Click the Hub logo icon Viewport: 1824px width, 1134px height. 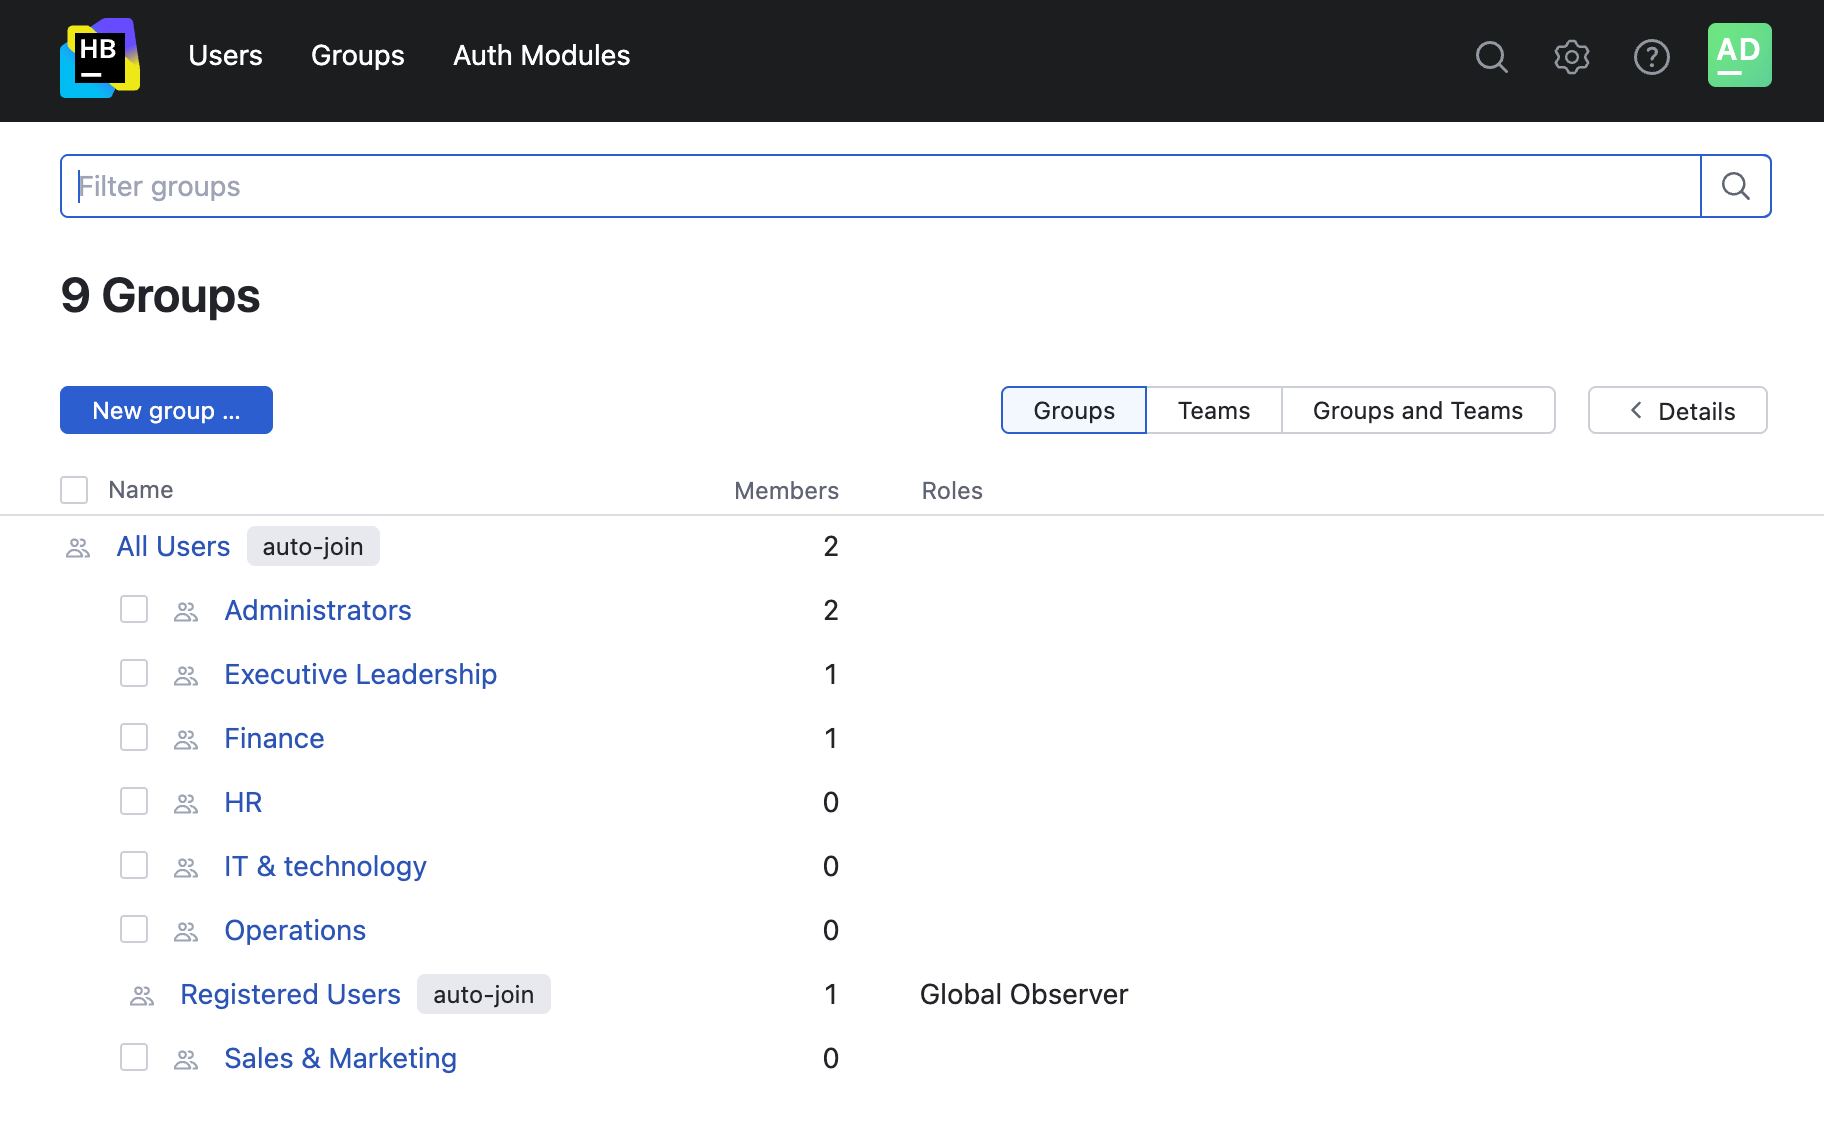(x=99, y=57)
